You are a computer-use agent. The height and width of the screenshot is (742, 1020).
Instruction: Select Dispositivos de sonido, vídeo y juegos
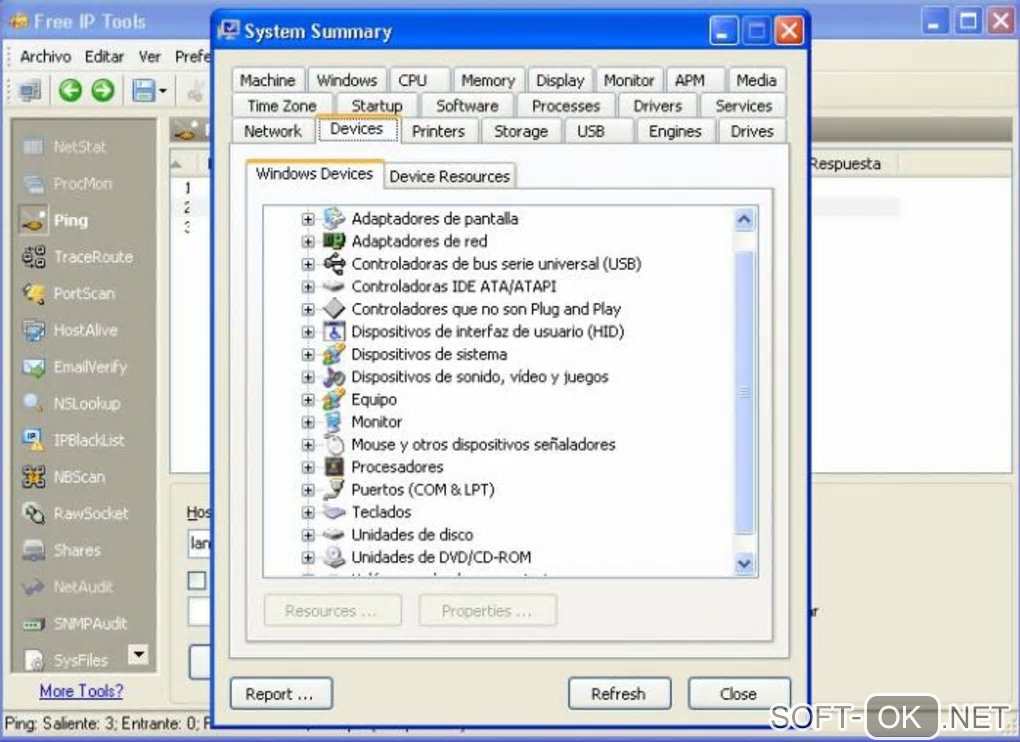(x=480, y=377)
